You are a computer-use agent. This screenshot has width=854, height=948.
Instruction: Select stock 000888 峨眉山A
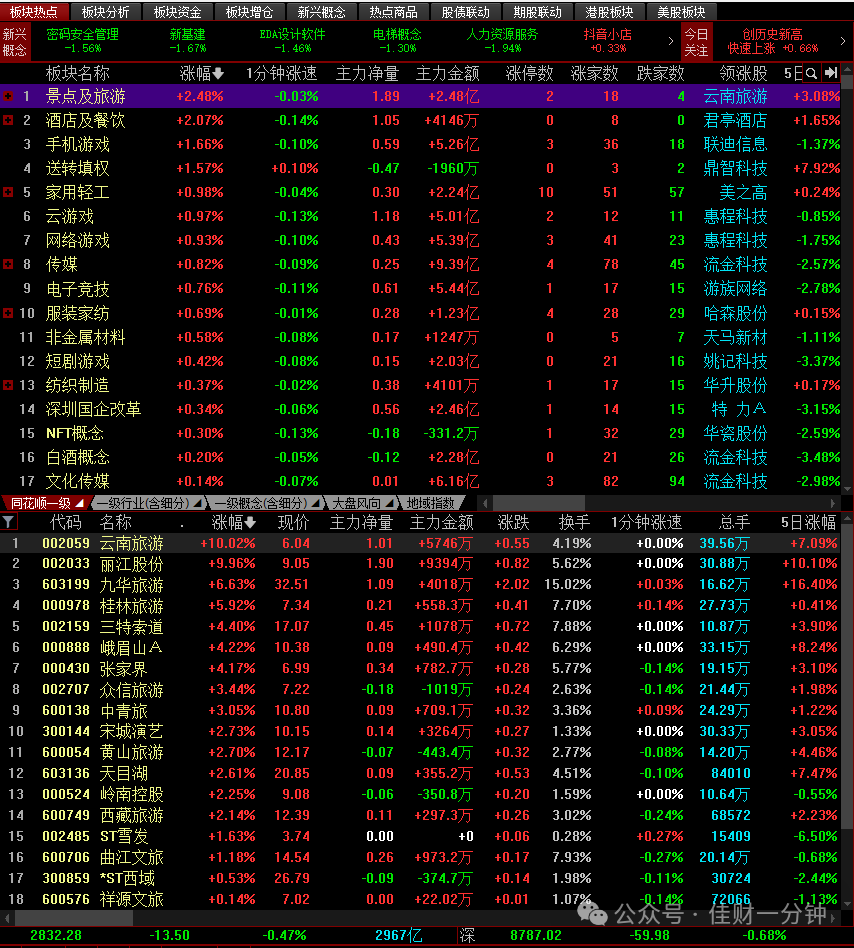pos(420,648)
